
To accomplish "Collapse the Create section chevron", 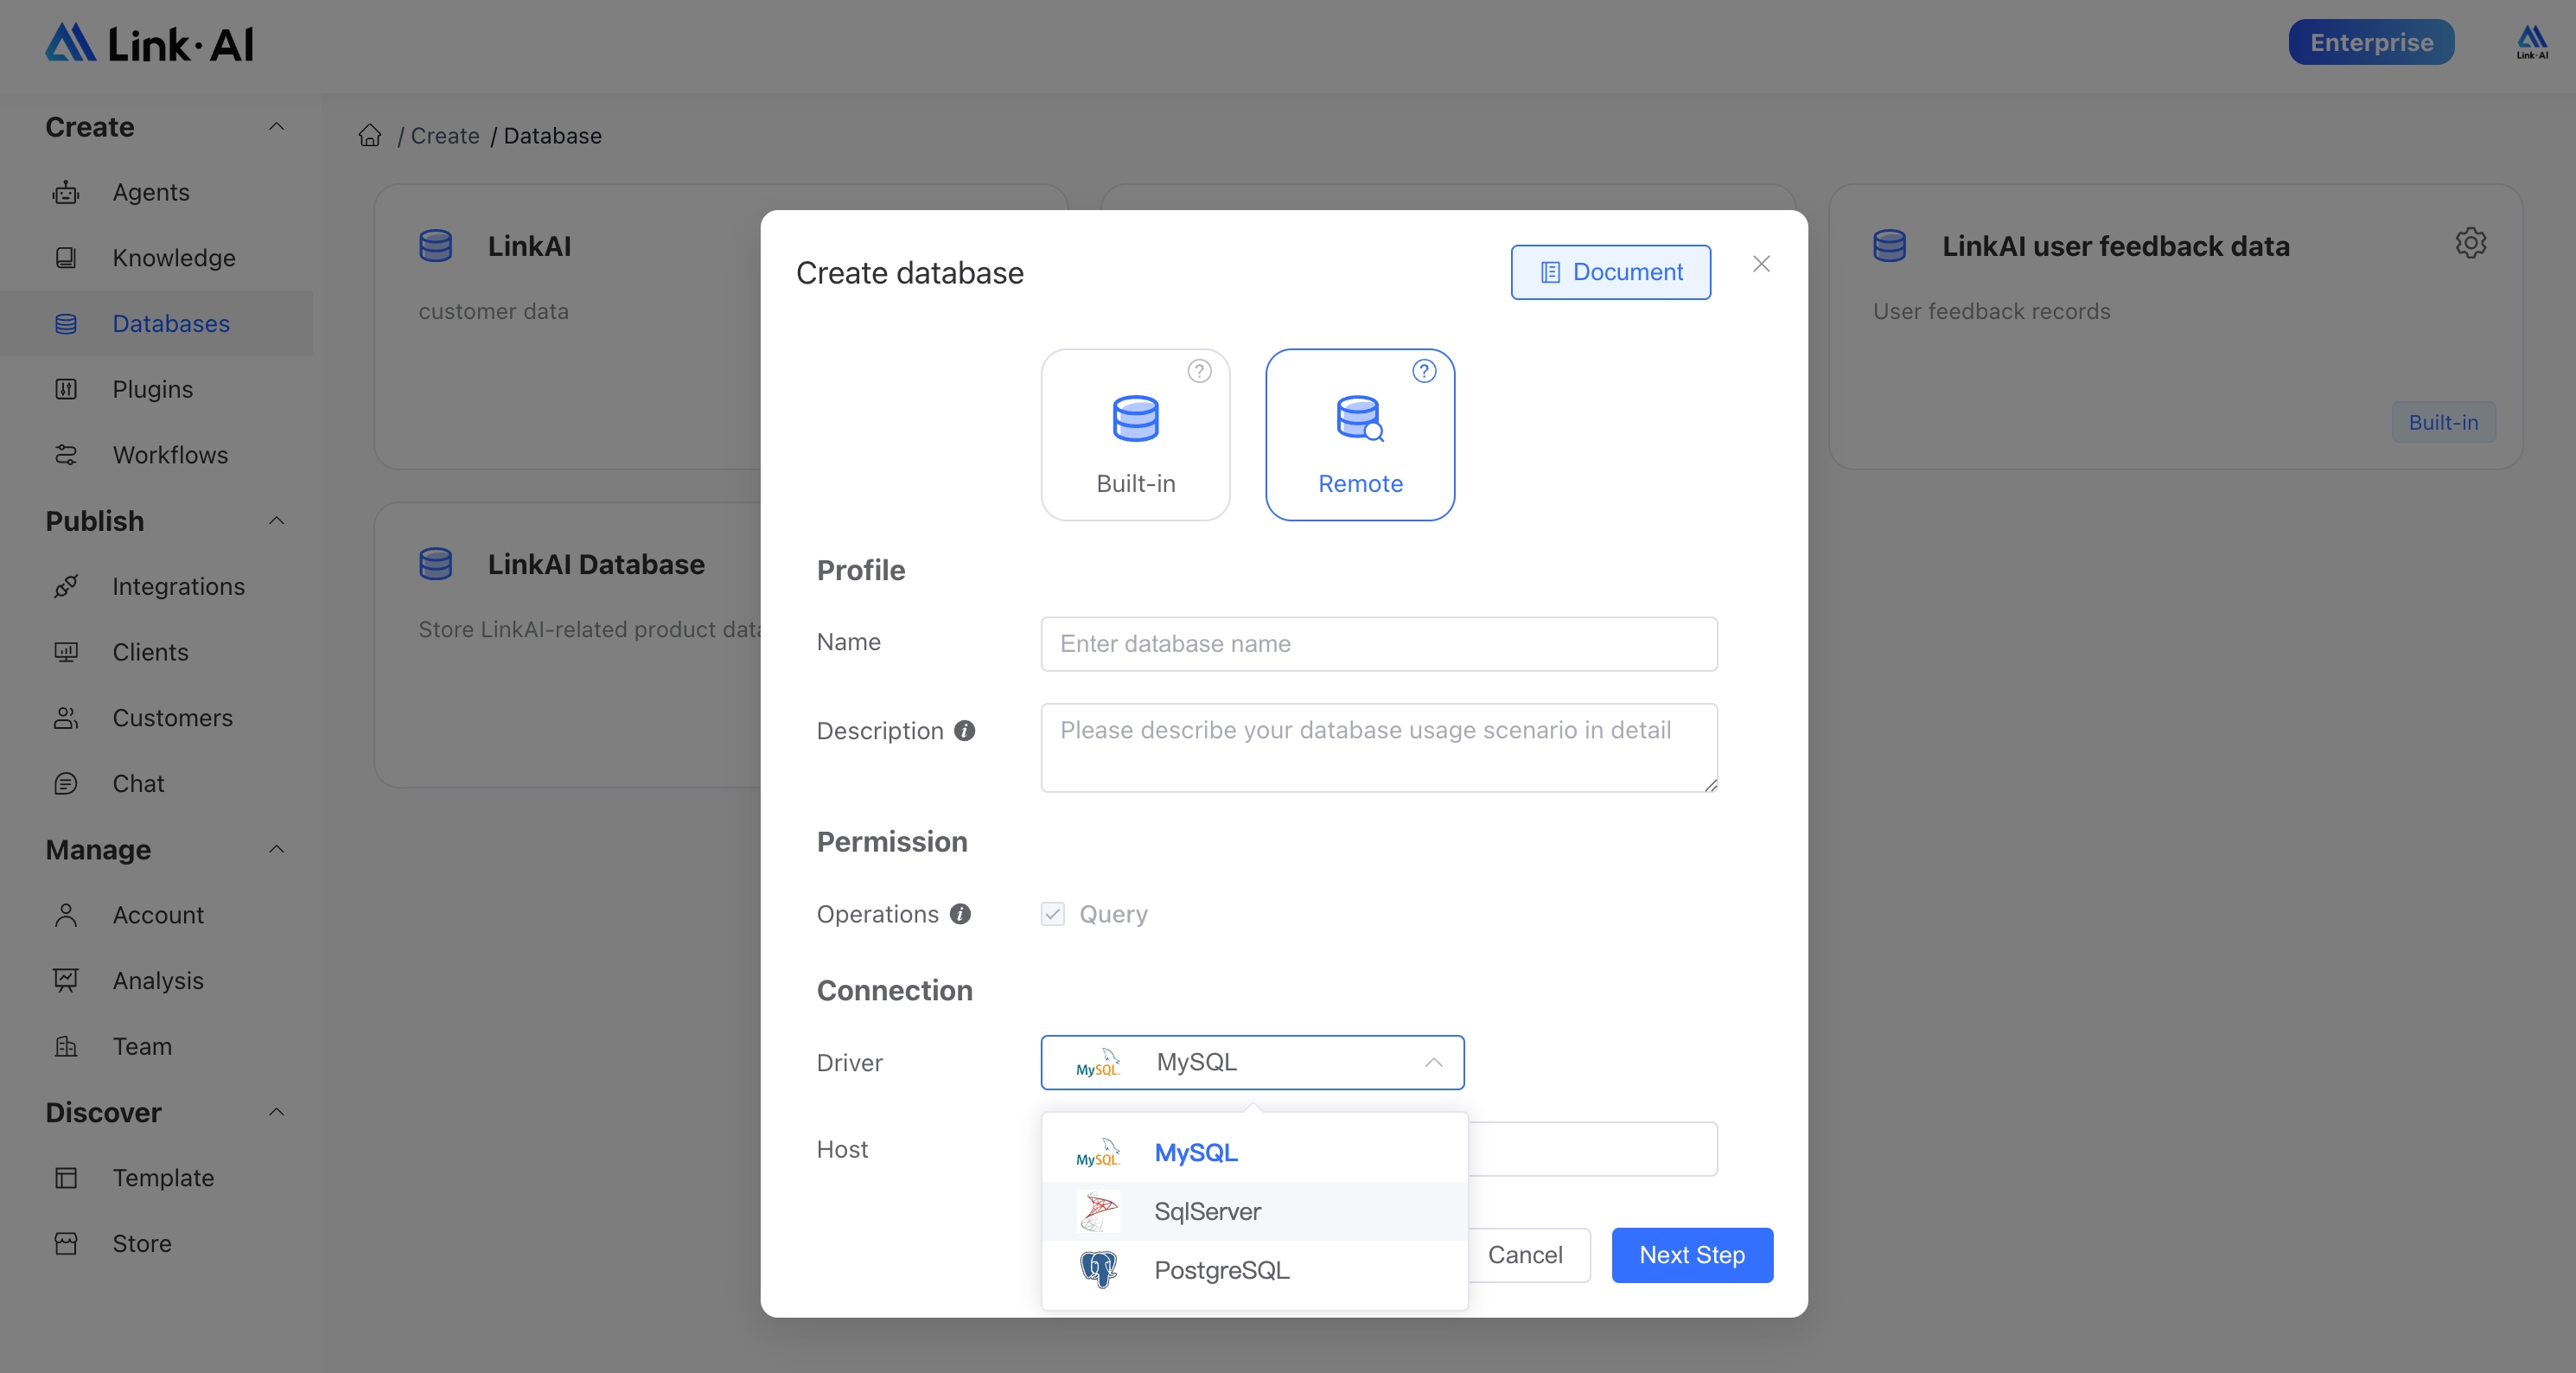I will click(277, 127).
